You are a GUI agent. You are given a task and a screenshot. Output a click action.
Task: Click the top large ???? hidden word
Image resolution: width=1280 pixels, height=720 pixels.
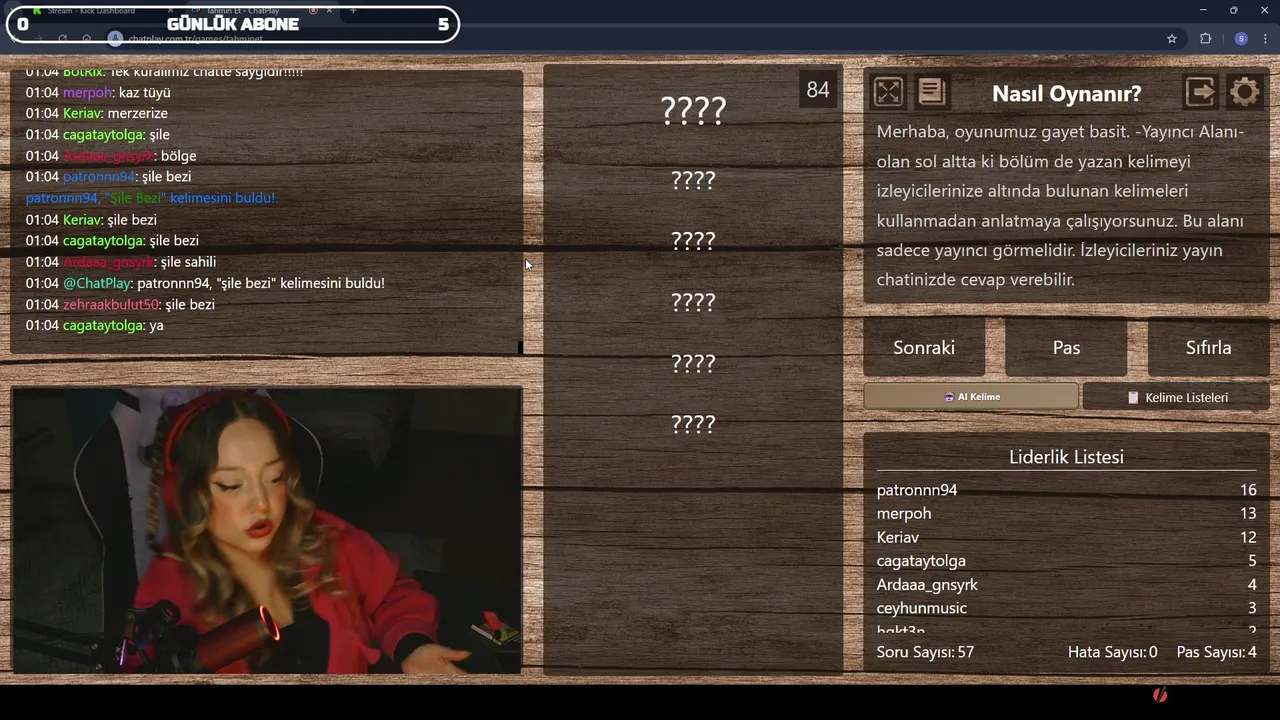(693, 110)
